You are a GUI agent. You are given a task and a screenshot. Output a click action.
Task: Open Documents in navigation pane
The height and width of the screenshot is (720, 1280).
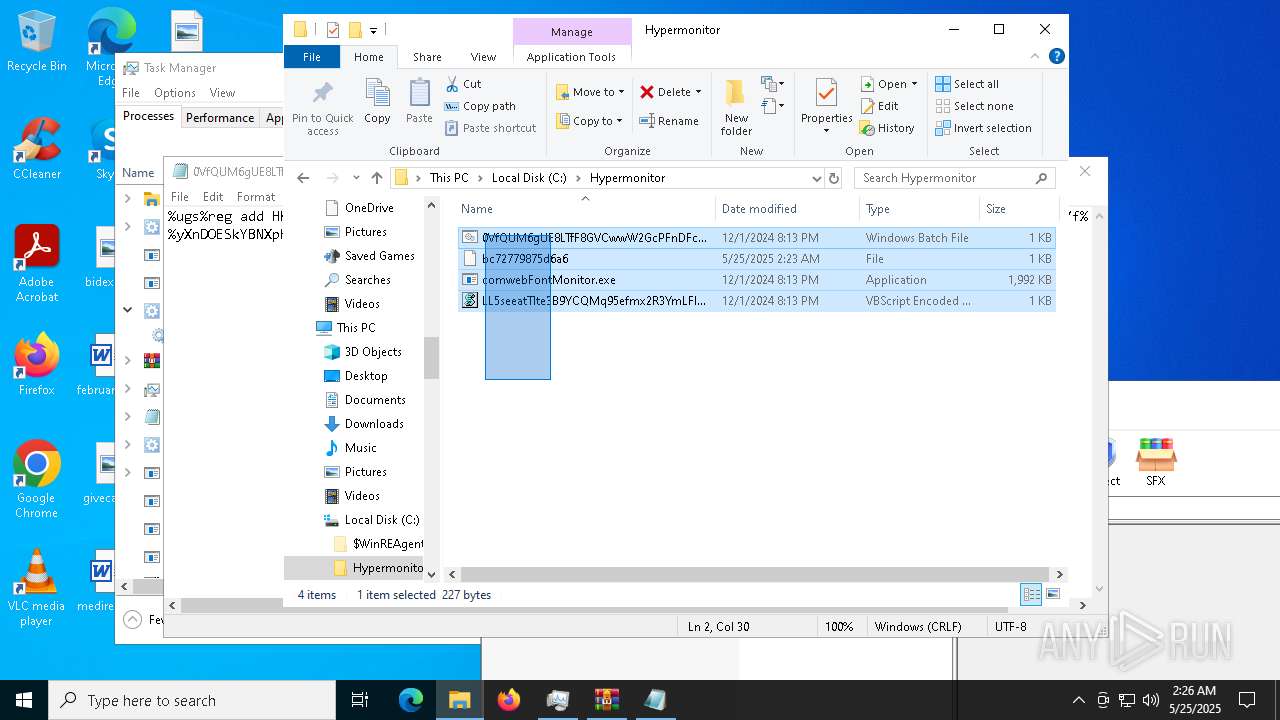(375, 400)
